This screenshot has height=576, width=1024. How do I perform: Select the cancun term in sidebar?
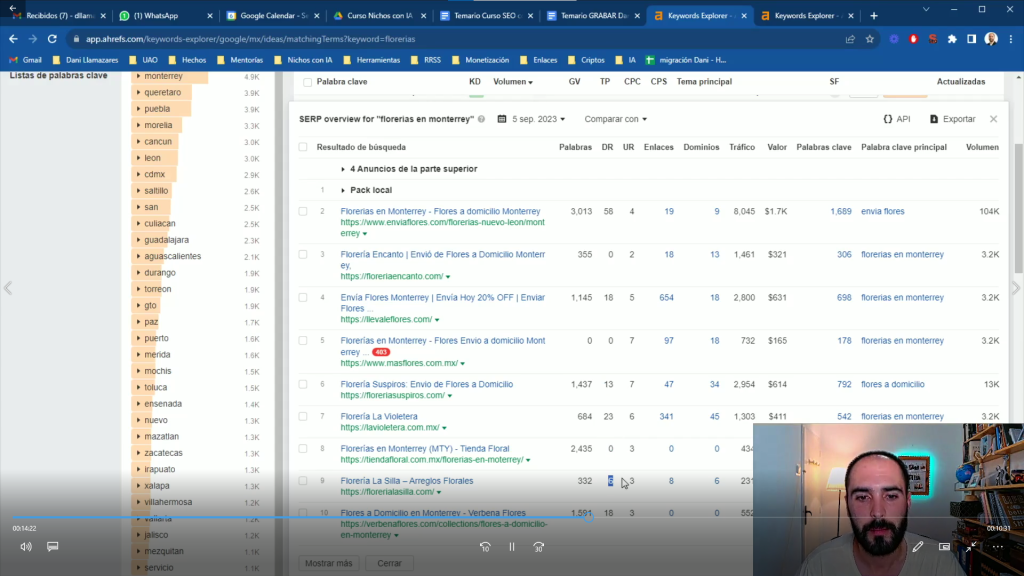coord(158,142)
